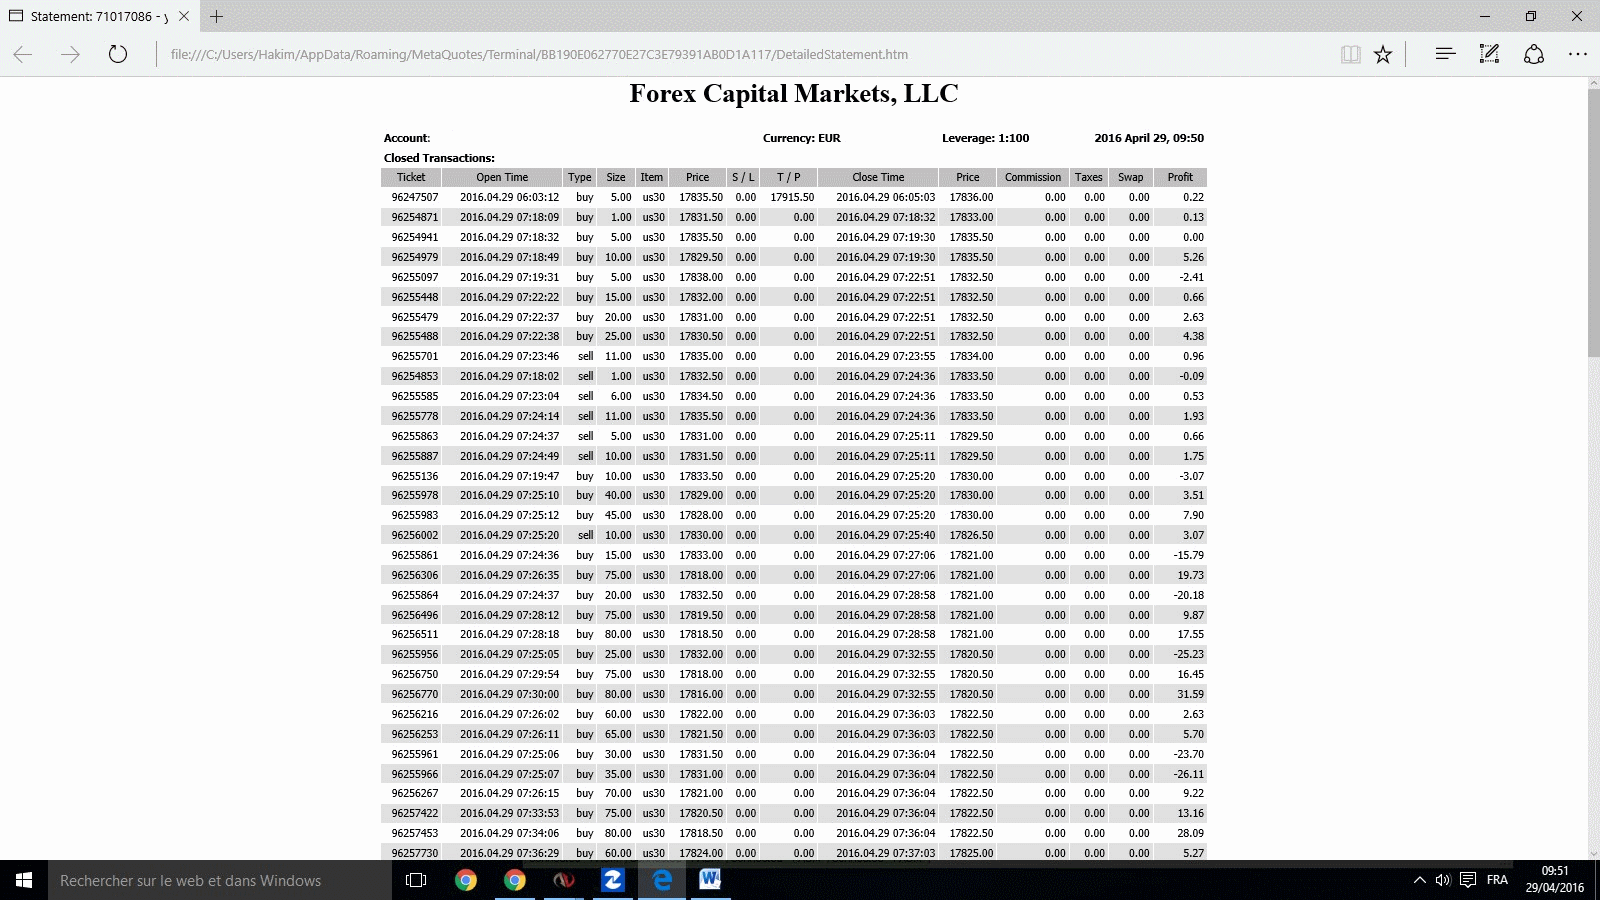Make a Web Note on the page
Viewport: 1600px width, 900px height.
tap(1489, 55)
